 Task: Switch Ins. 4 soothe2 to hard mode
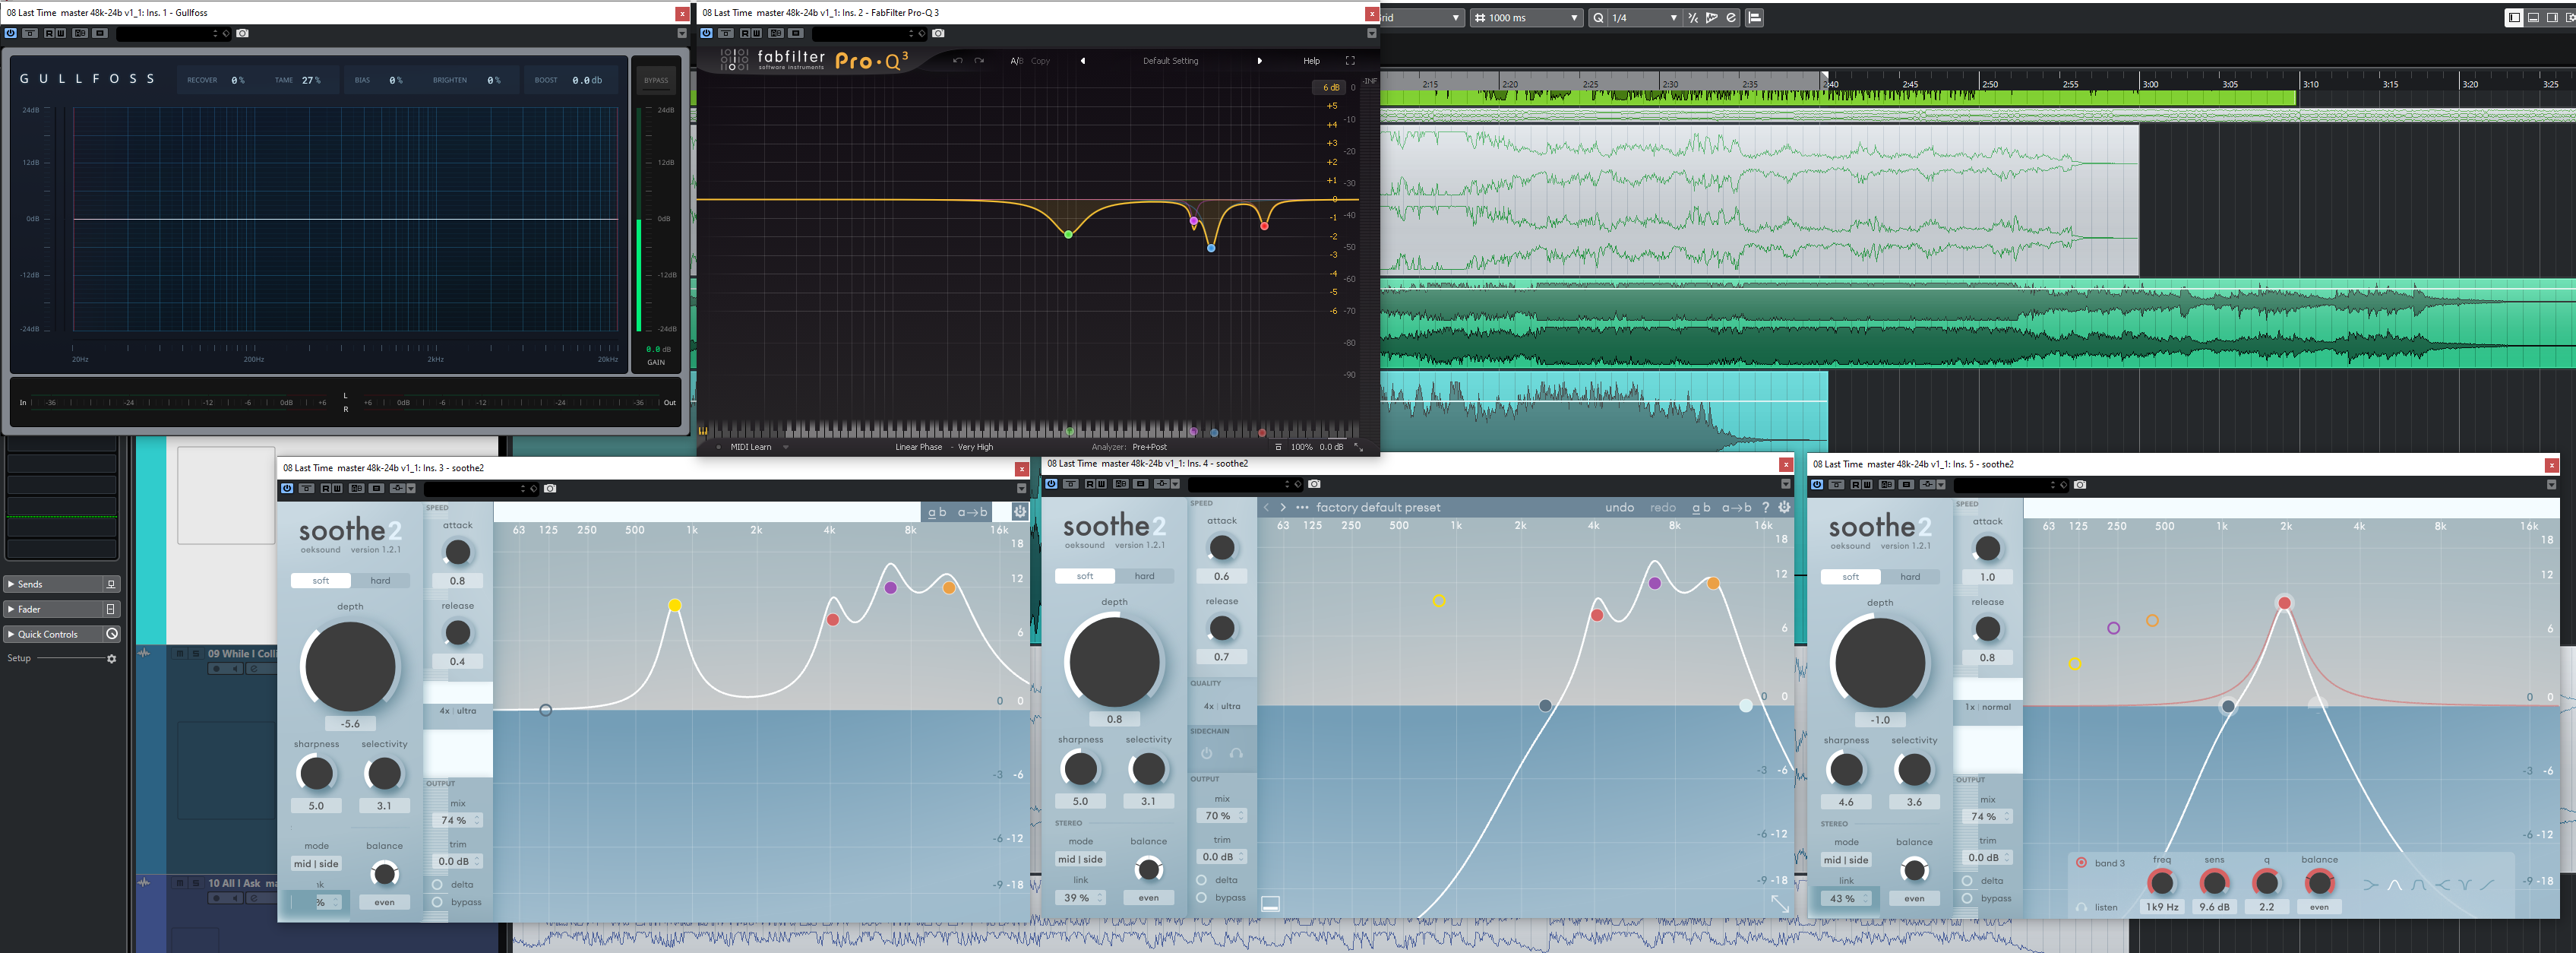[x=1144, y=576]
